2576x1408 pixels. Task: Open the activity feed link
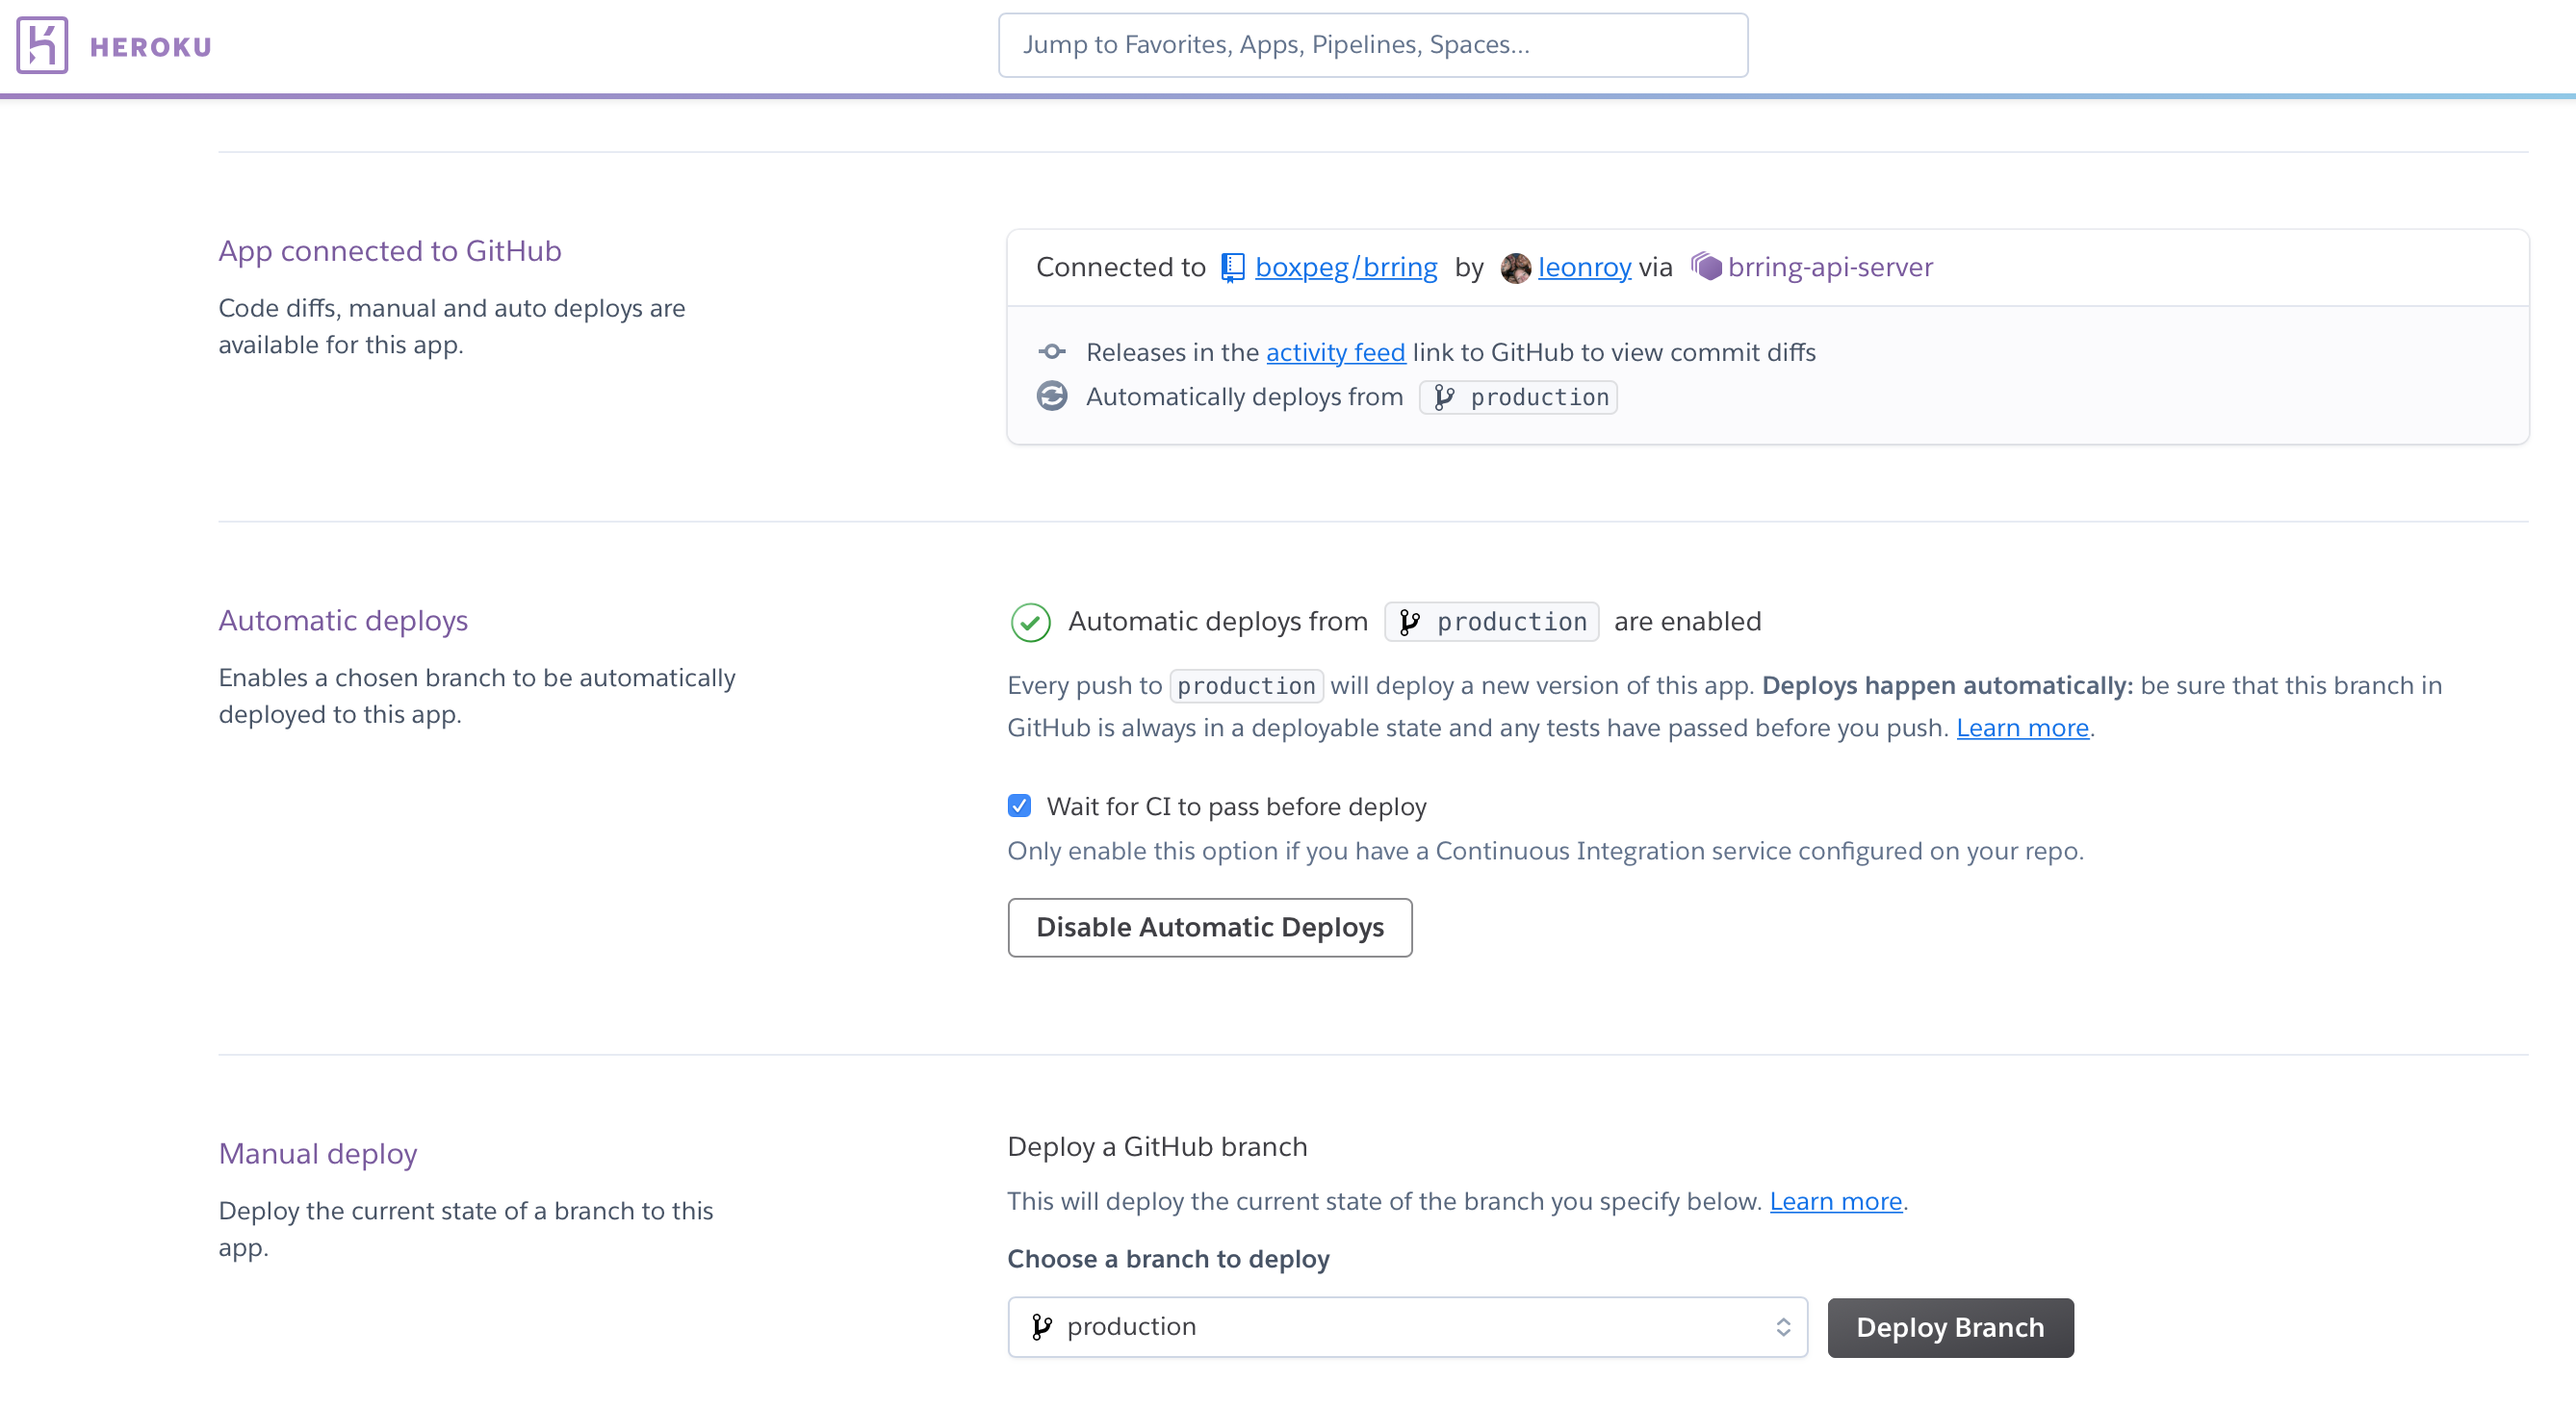click(1335, 352)
